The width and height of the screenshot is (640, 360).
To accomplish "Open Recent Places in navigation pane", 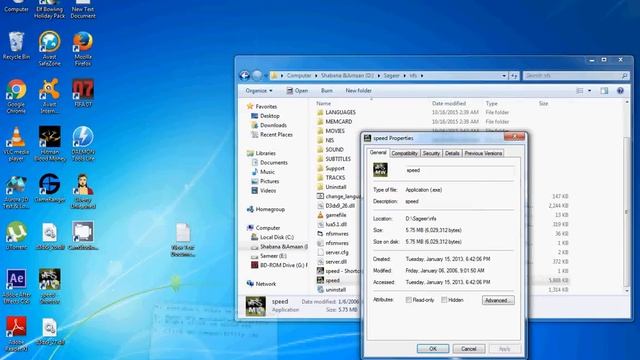I will (x=271, y=135).
